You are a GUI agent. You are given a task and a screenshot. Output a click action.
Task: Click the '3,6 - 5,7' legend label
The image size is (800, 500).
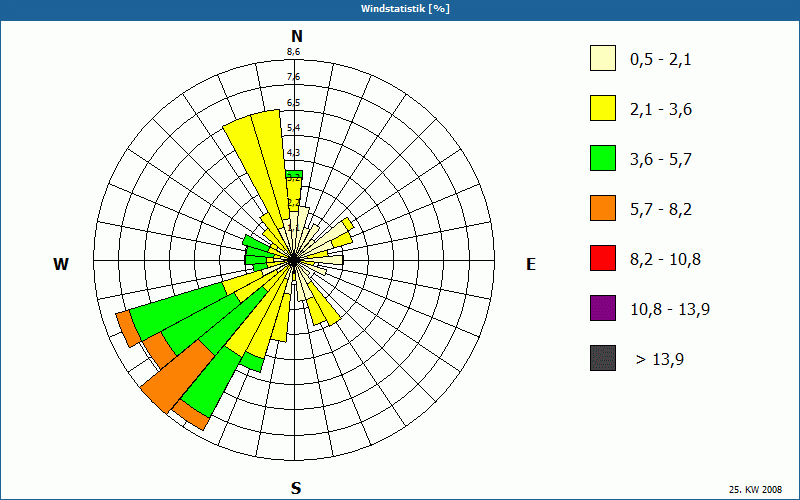pos(661,160)
